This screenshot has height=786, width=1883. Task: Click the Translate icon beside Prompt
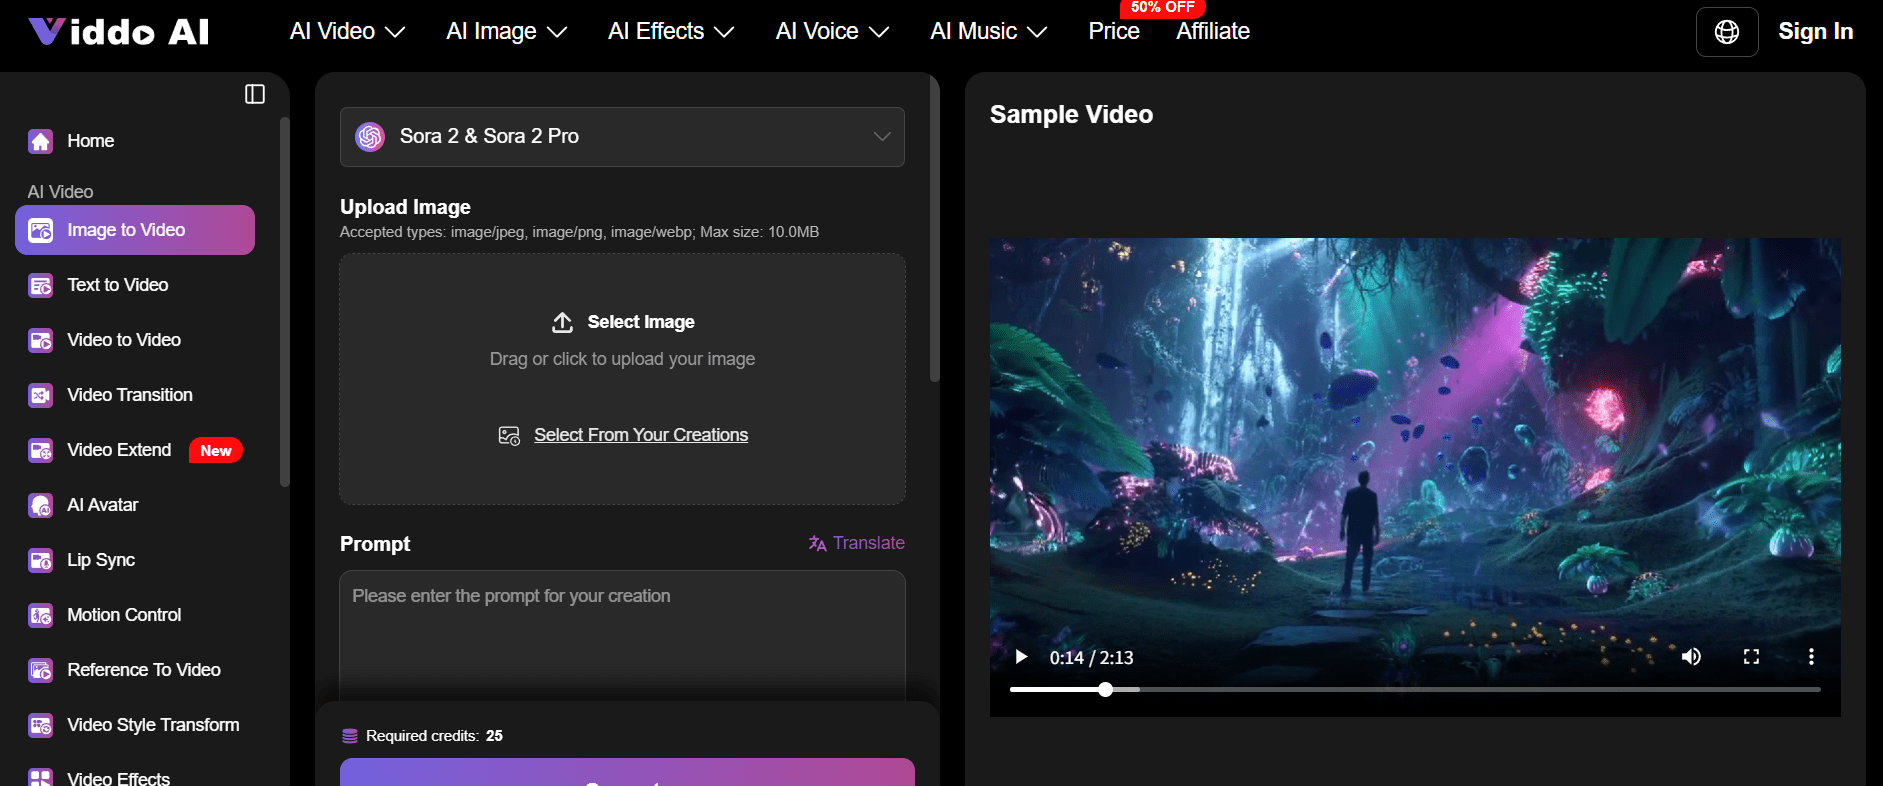[x=817, y=543]
